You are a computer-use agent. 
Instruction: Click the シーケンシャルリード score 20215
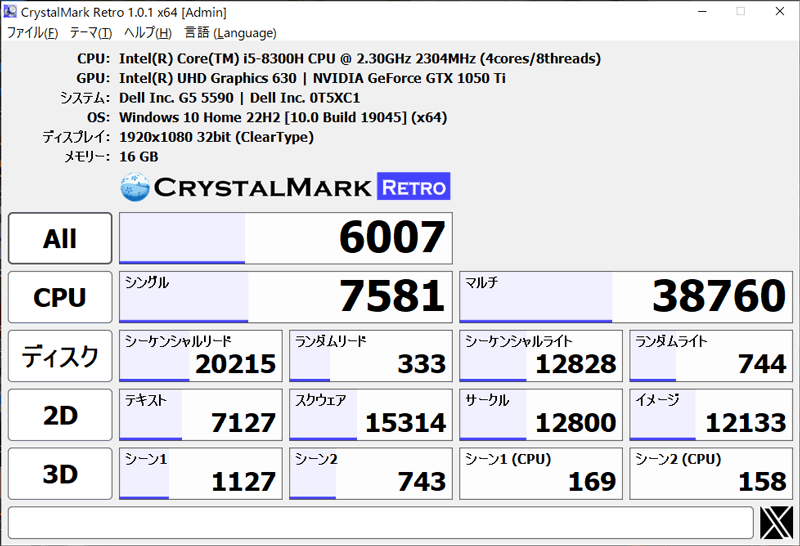(x=201, y=356)
